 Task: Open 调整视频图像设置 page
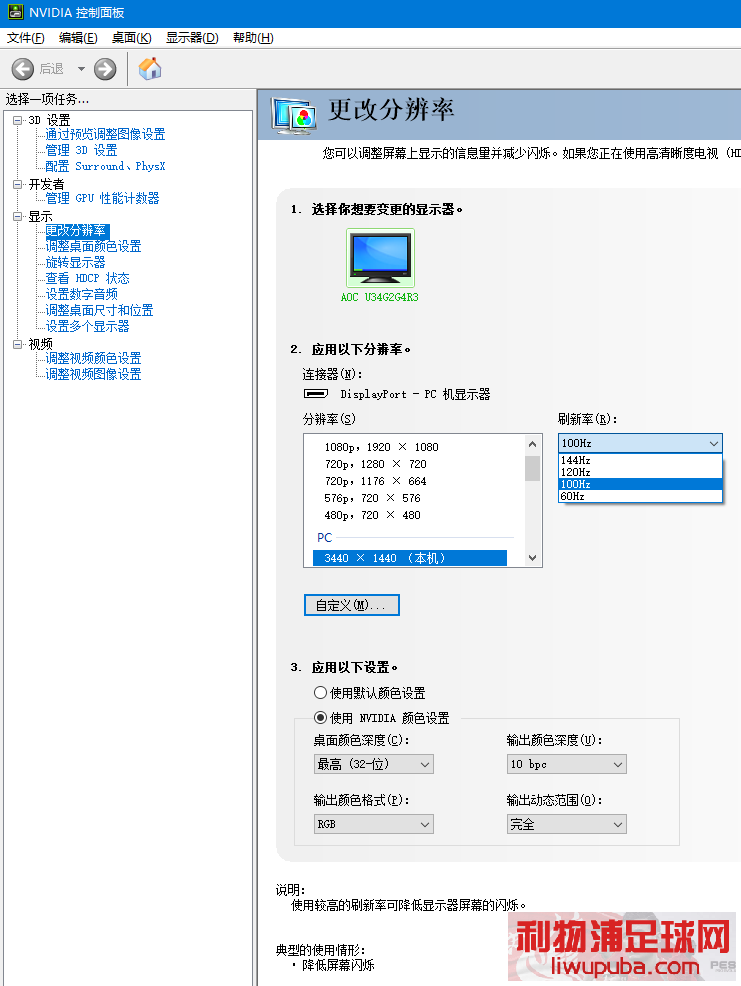tap(93, 374)
